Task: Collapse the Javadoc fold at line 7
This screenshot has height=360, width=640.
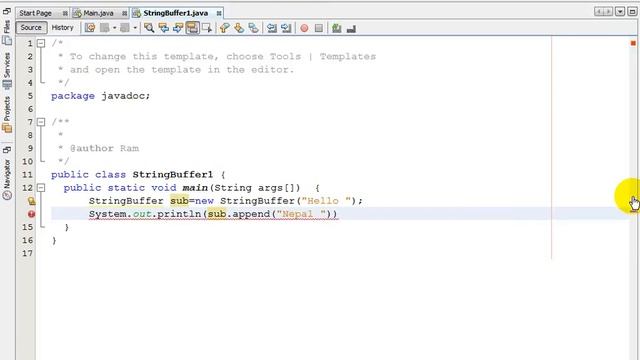Action: [41, 122]
